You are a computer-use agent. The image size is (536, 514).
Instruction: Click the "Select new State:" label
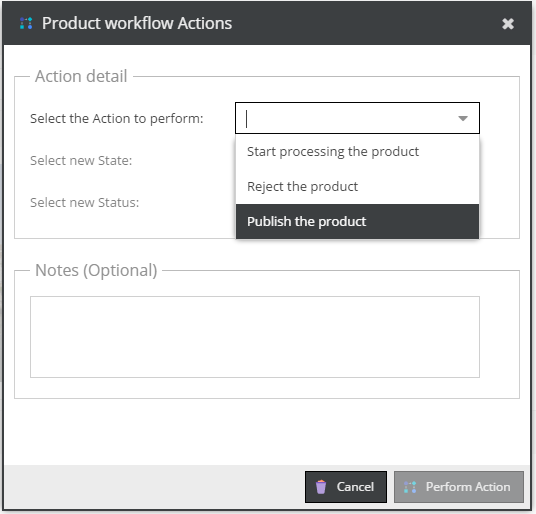tap(81, 161)
